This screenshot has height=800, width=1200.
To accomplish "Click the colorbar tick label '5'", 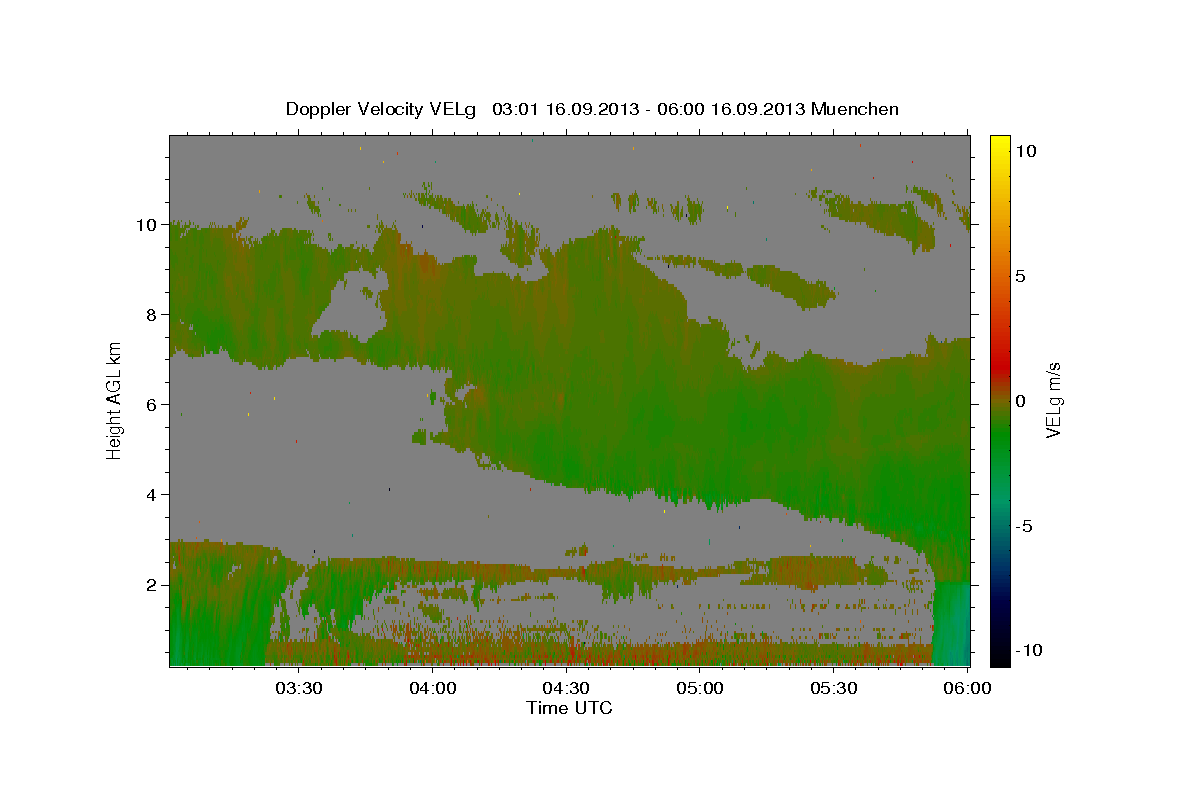I will point(1020,276).
